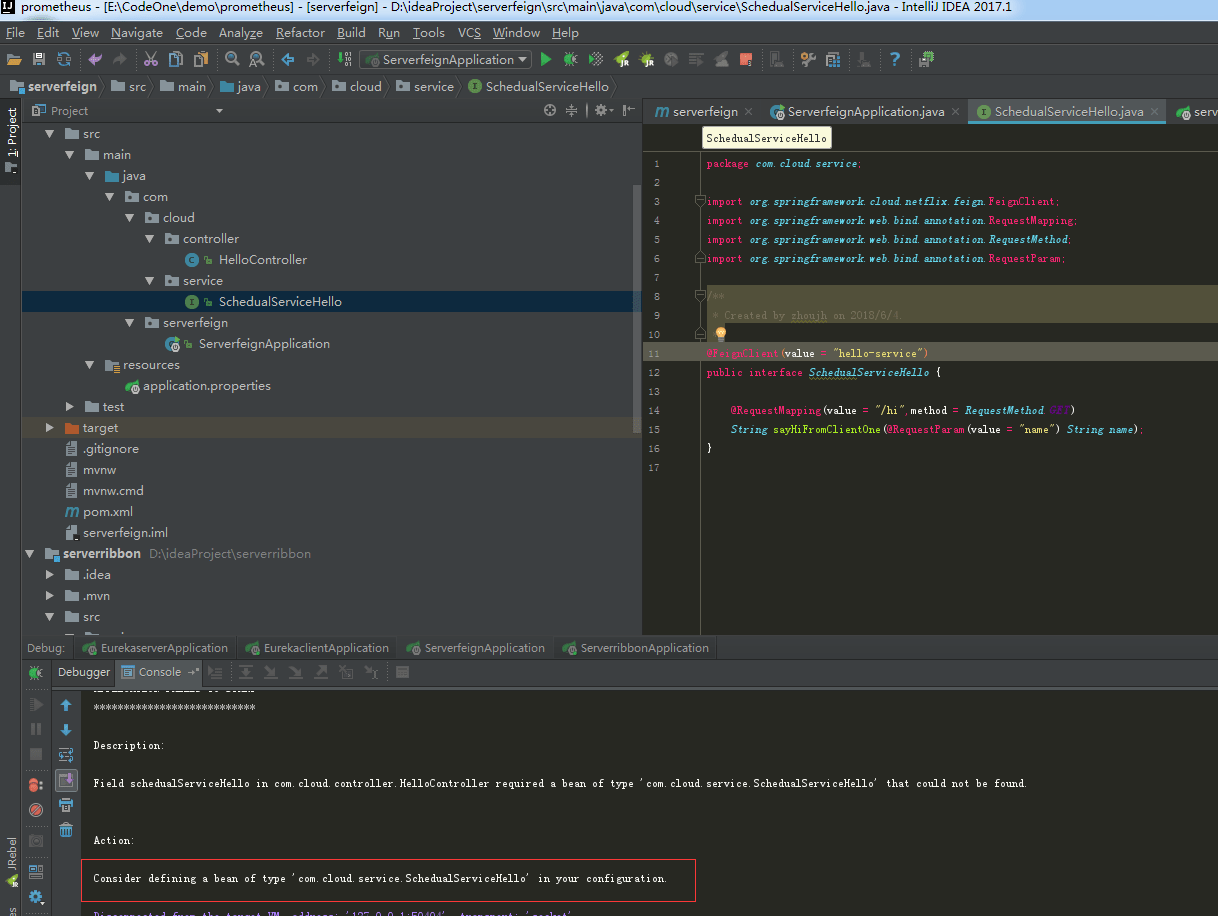Open HelloController in the project tree
1218x916 pixels.
pyautogui.click(x=262, y=260)
